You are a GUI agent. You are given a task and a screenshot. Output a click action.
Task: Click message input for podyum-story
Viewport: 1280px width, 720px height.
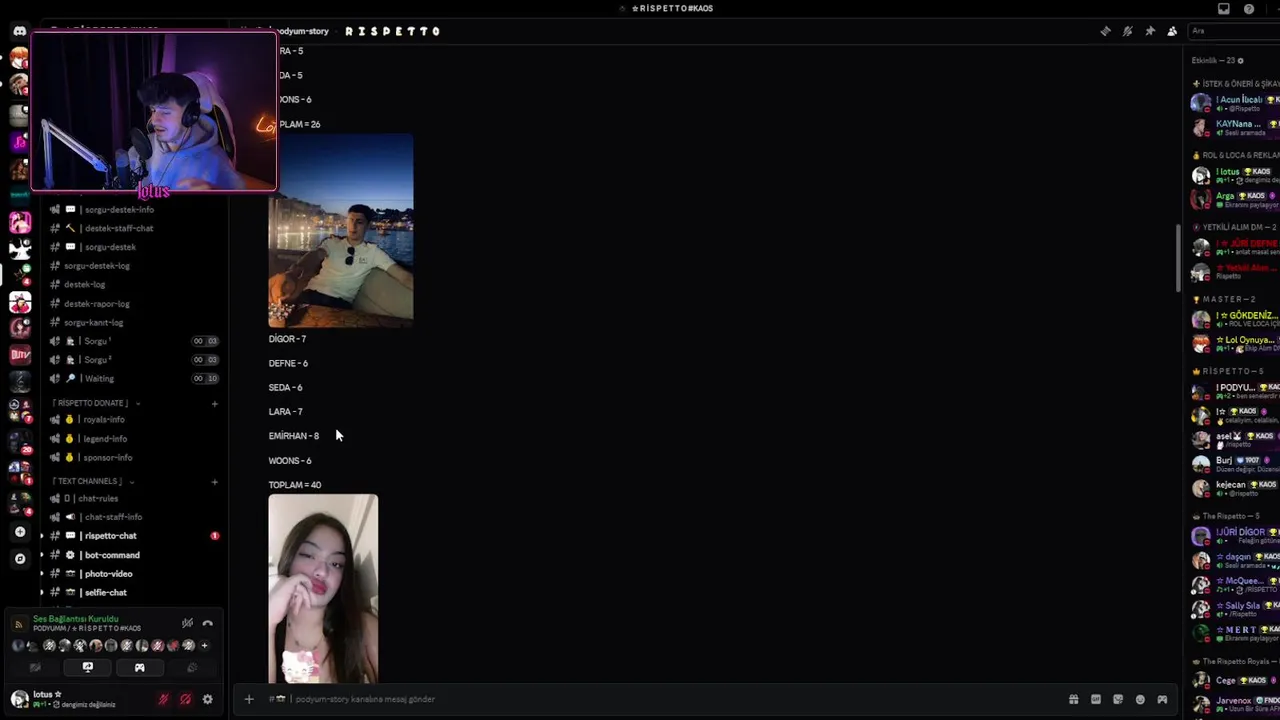coord(660,699)
